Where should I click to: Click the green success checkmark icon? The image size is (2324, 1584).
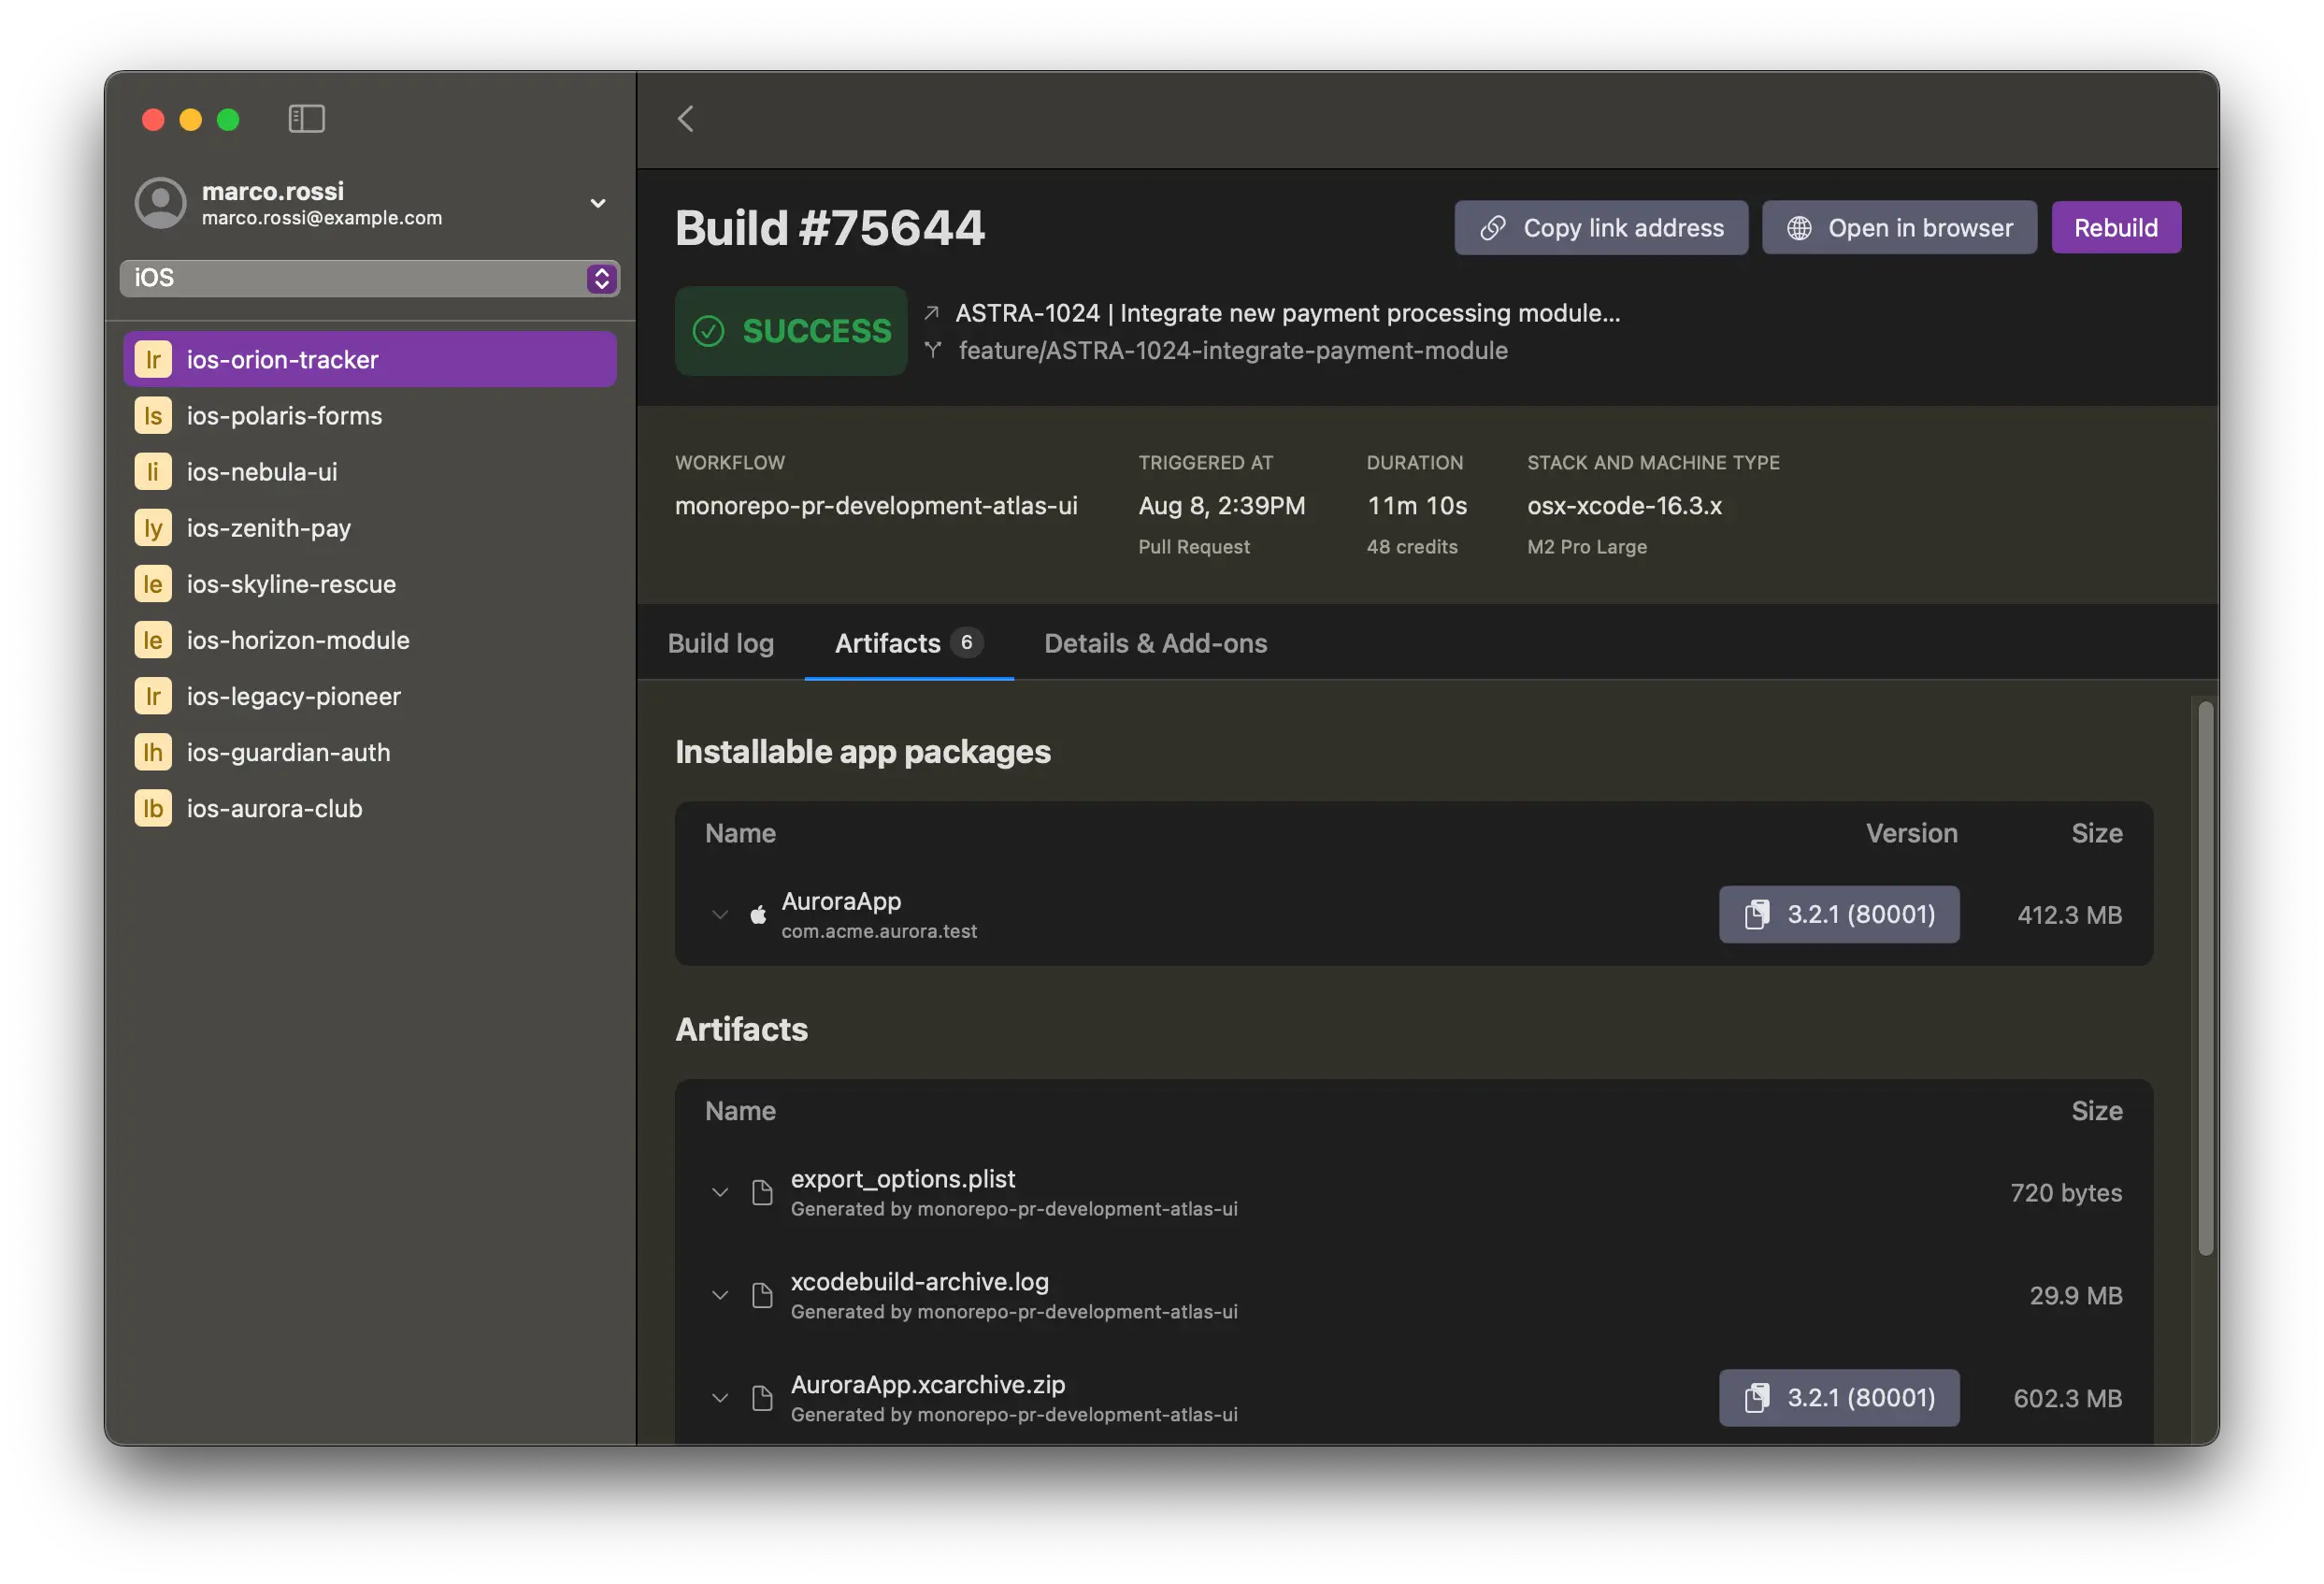[708, 331]
